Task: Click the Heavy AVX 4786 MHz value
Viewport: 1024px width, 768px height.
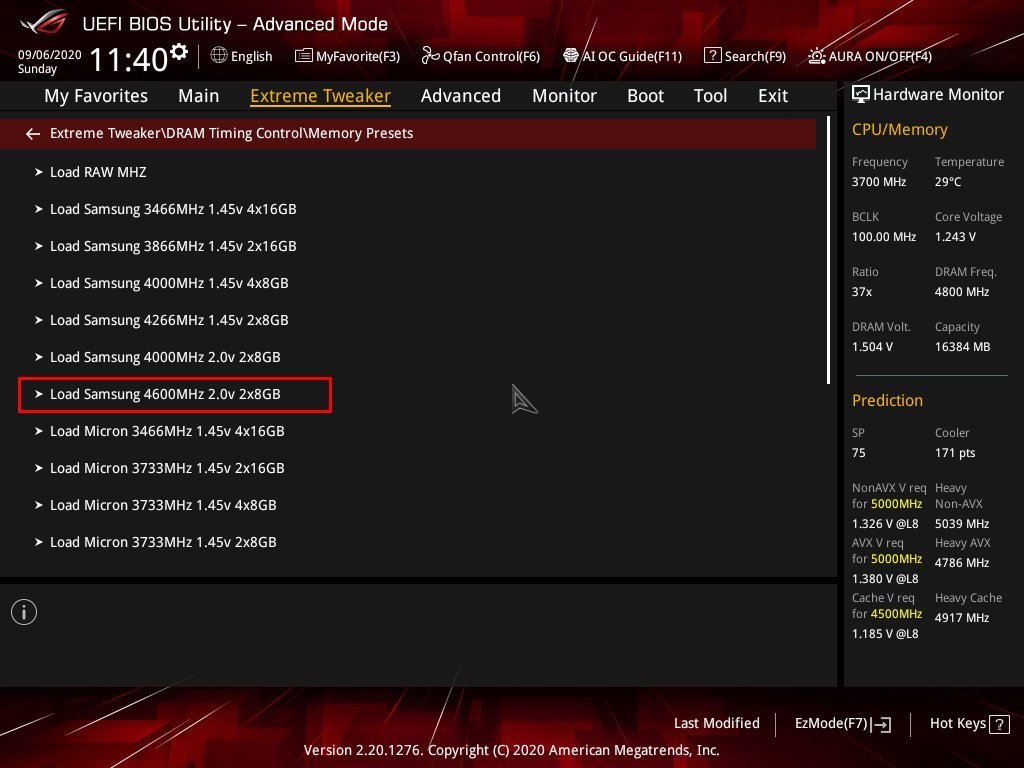Action: [x=961, y=563]
